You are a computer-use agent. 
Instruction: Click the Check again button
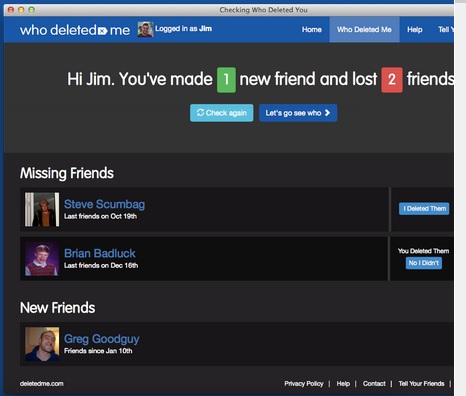tap(222, 113)
